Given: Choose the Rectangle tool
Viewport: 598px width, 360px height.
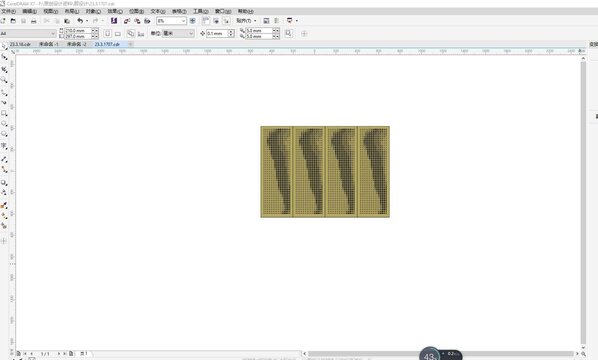Looking at the screenshot, I should [4, 114].
